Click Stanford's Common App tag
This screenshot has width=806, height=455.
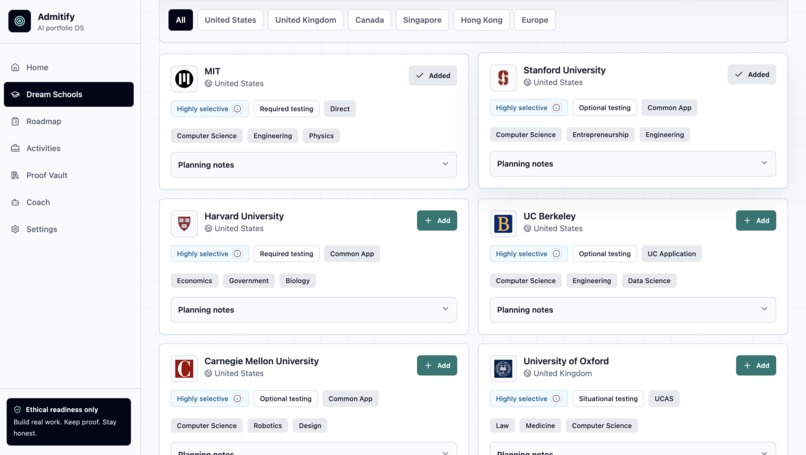tap(669, 108)
